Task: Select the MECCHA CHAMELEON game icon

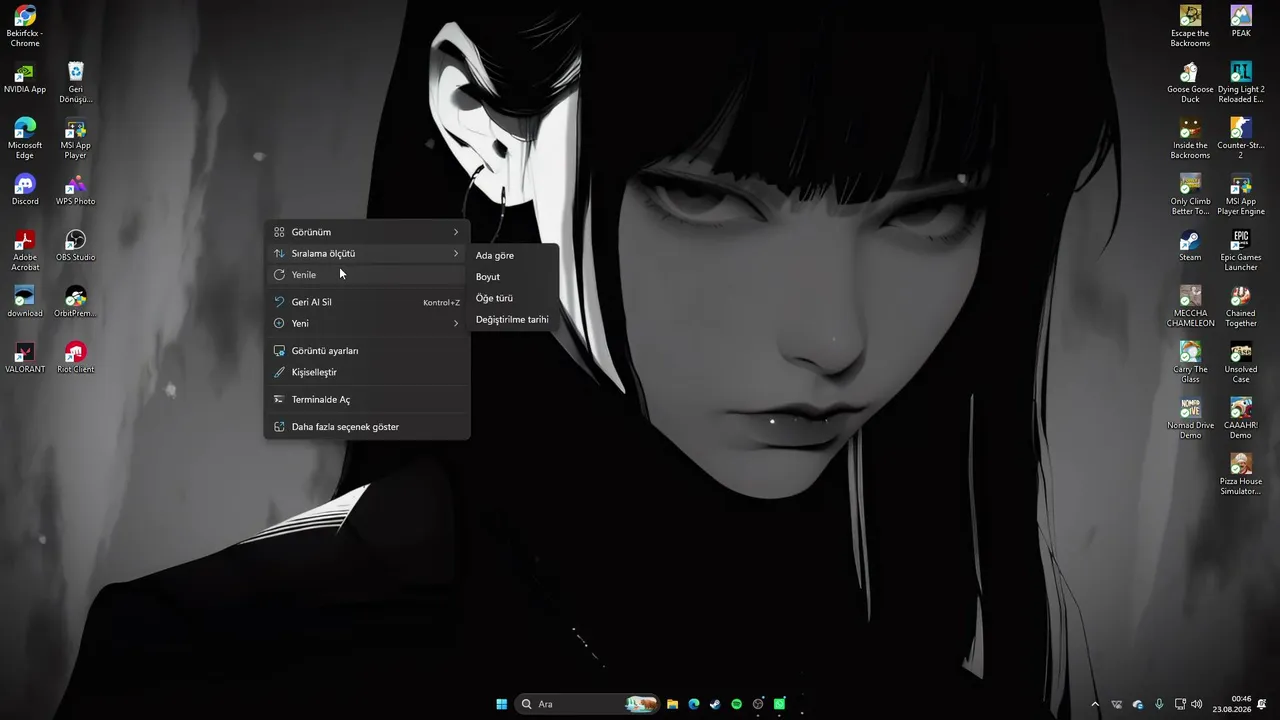Action: [x=1190, y=306]
